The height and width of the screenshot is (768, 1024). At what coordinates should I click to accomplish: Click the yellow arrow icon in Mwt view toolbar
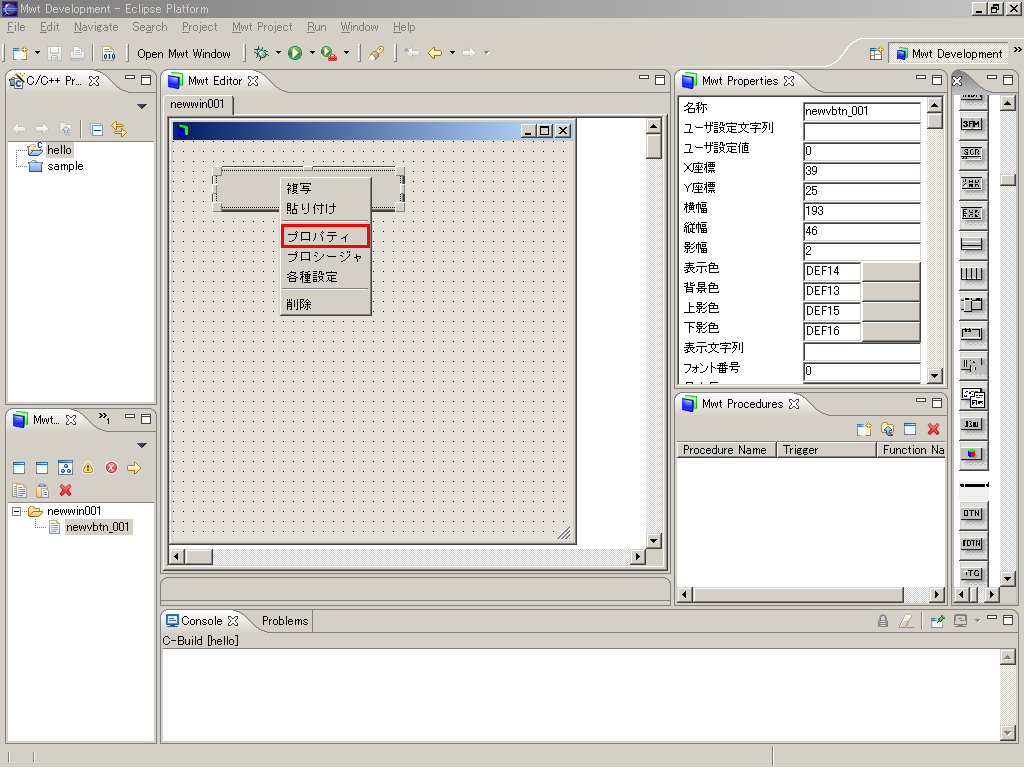point(134,468)
